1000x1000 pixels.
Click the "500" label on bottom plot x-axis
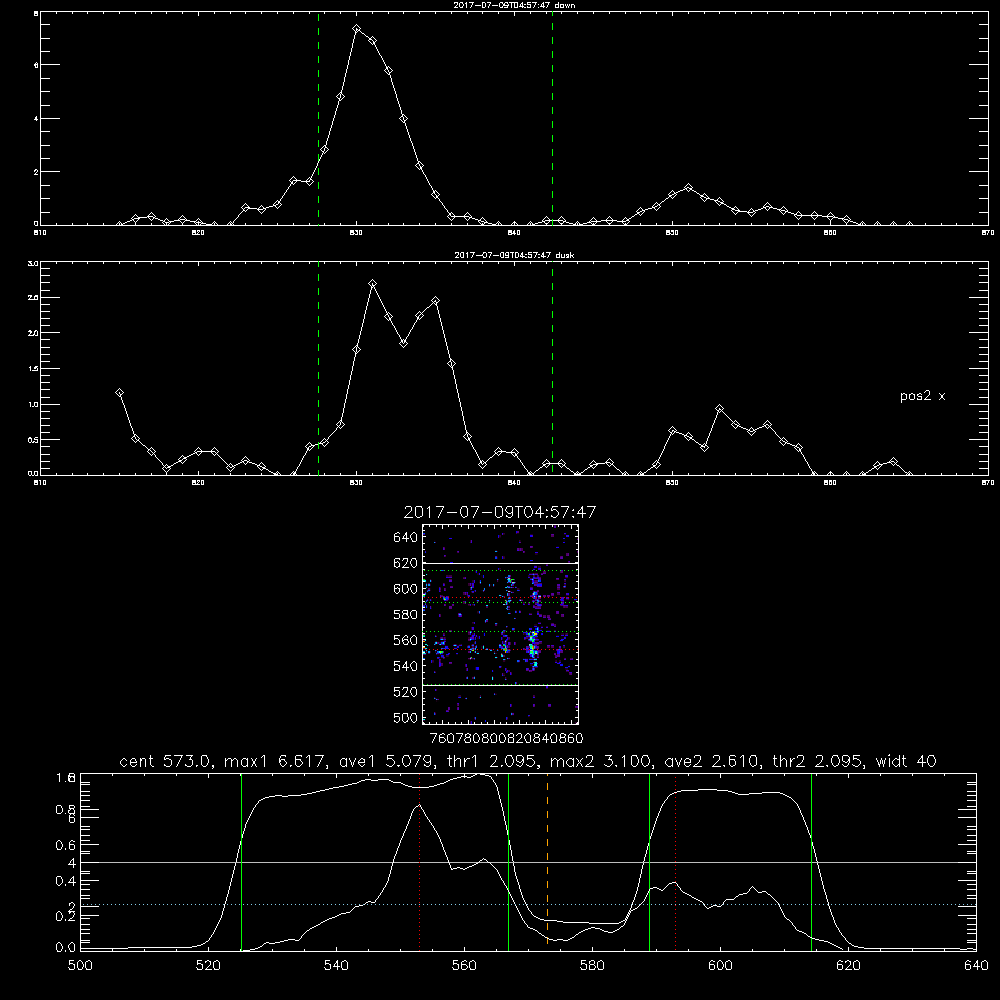[x=80, y=966]
